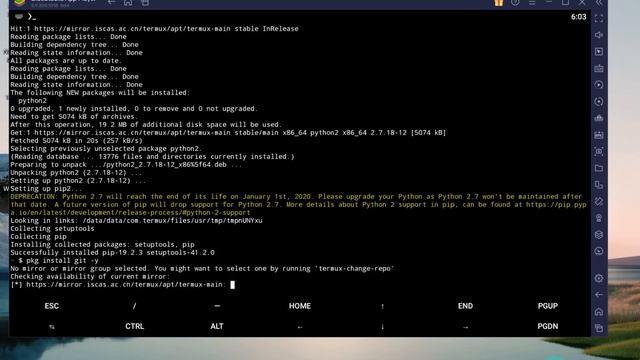Click the install APK sidebar icon

[599, 135]
